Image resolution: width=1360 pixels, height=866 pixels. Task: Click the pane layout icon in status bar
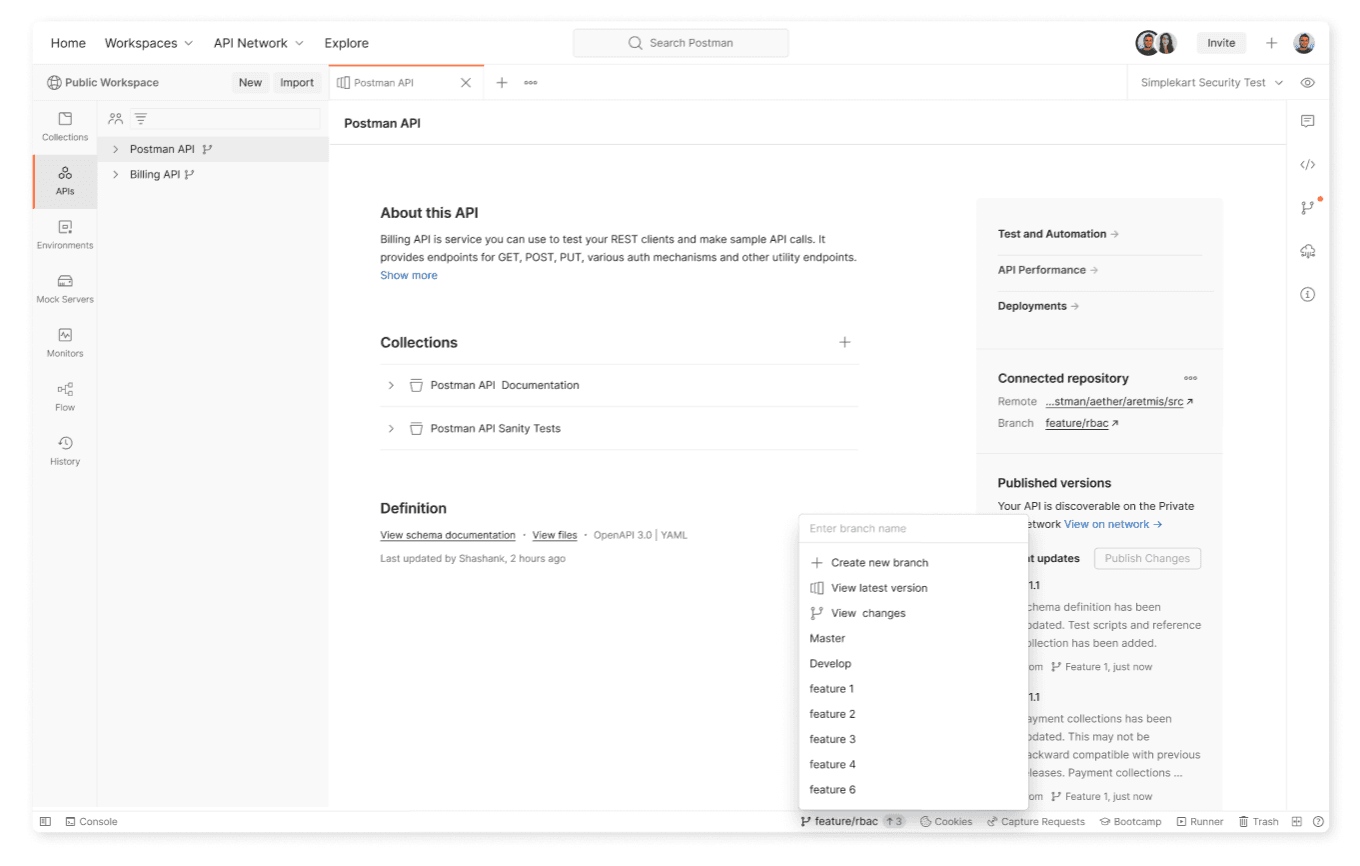click(x=1297, y=822)
